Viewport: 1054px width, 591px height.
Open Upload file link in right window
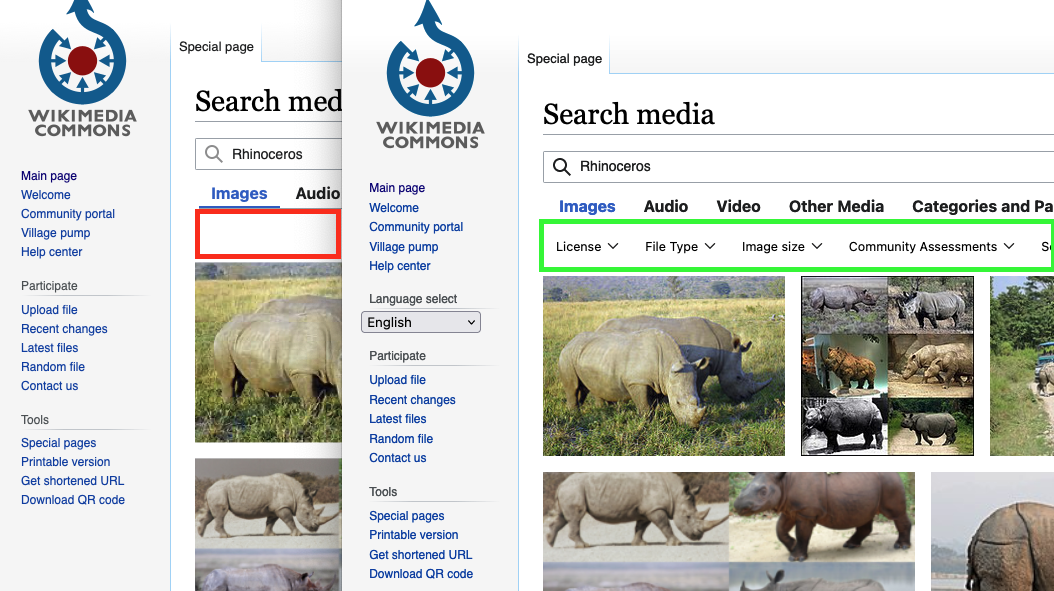click(x=397, y=380)
